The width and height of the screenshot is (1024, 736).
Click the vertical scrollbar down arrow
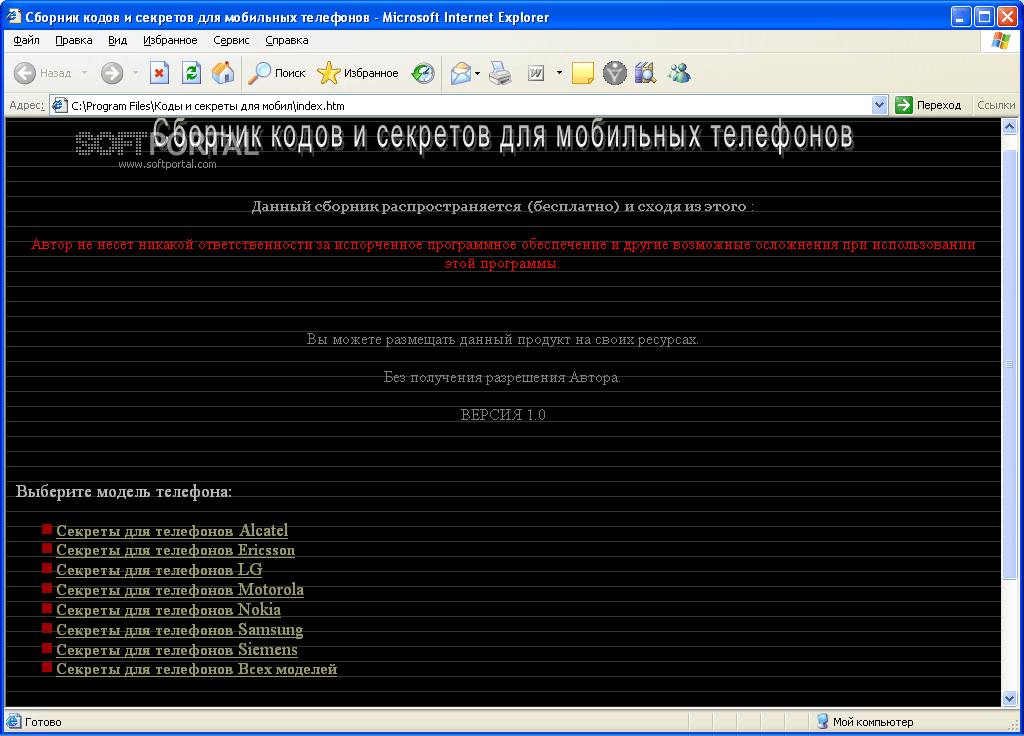click(1009, 698)
